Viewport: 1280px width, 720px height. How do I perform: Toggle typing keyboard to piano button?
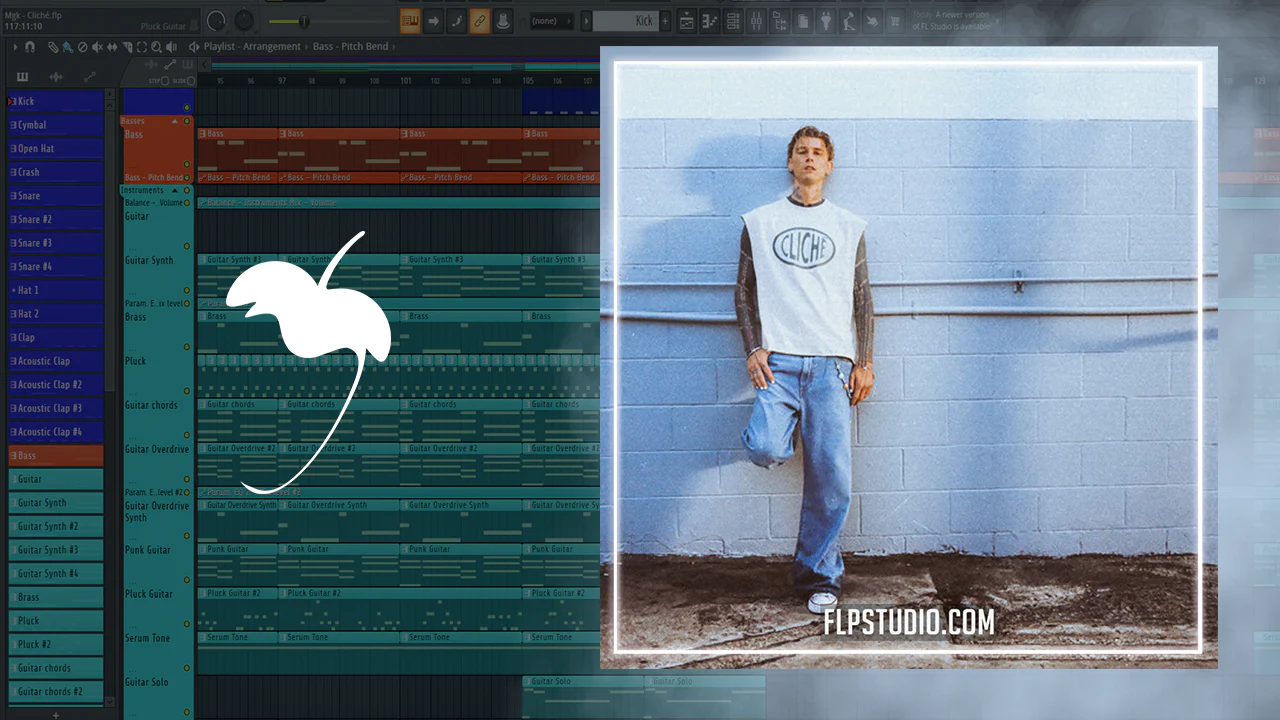coord(410,20)
